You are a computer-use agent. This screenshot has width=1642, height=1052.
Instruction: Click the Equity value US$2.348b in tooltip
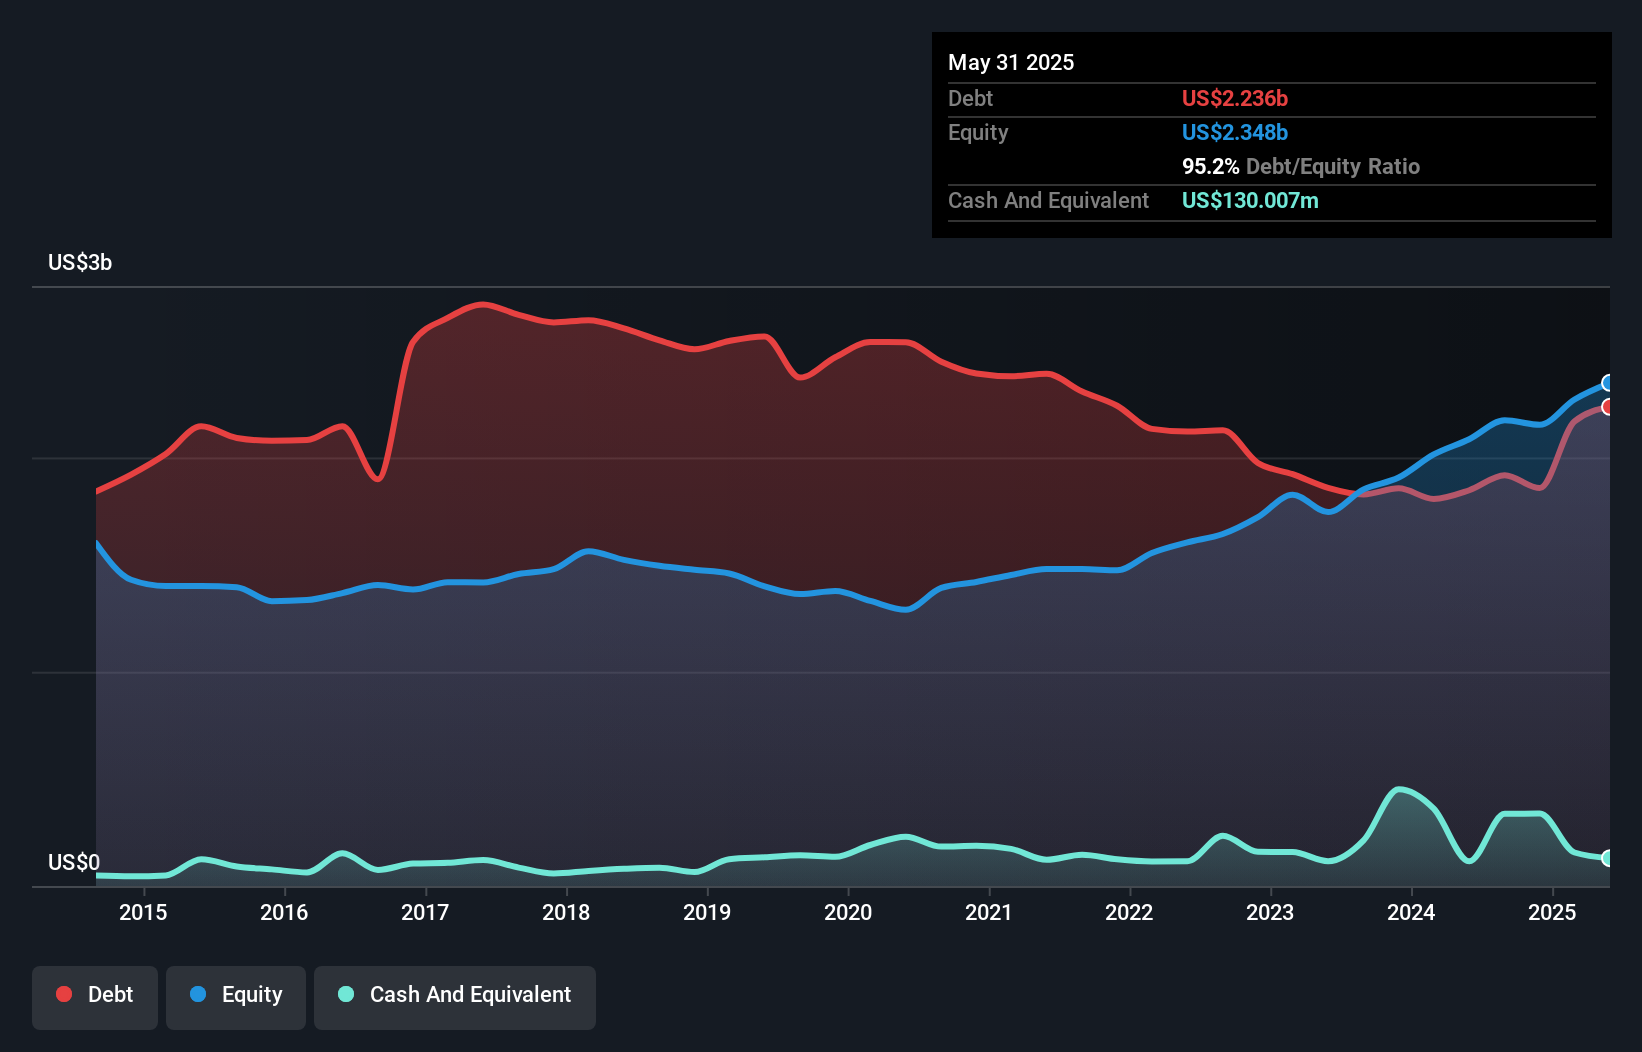(x=1235, y=132)
